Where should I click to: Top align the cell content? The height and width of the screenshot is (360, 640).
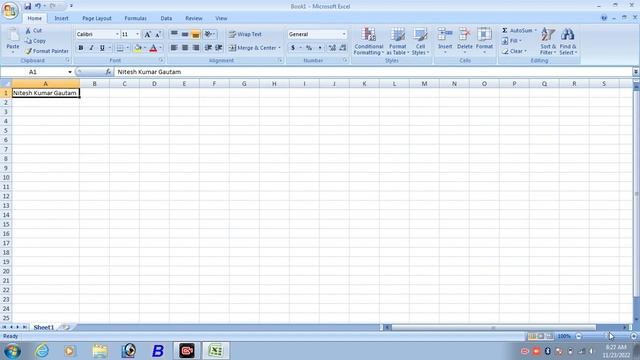(174, 34)
